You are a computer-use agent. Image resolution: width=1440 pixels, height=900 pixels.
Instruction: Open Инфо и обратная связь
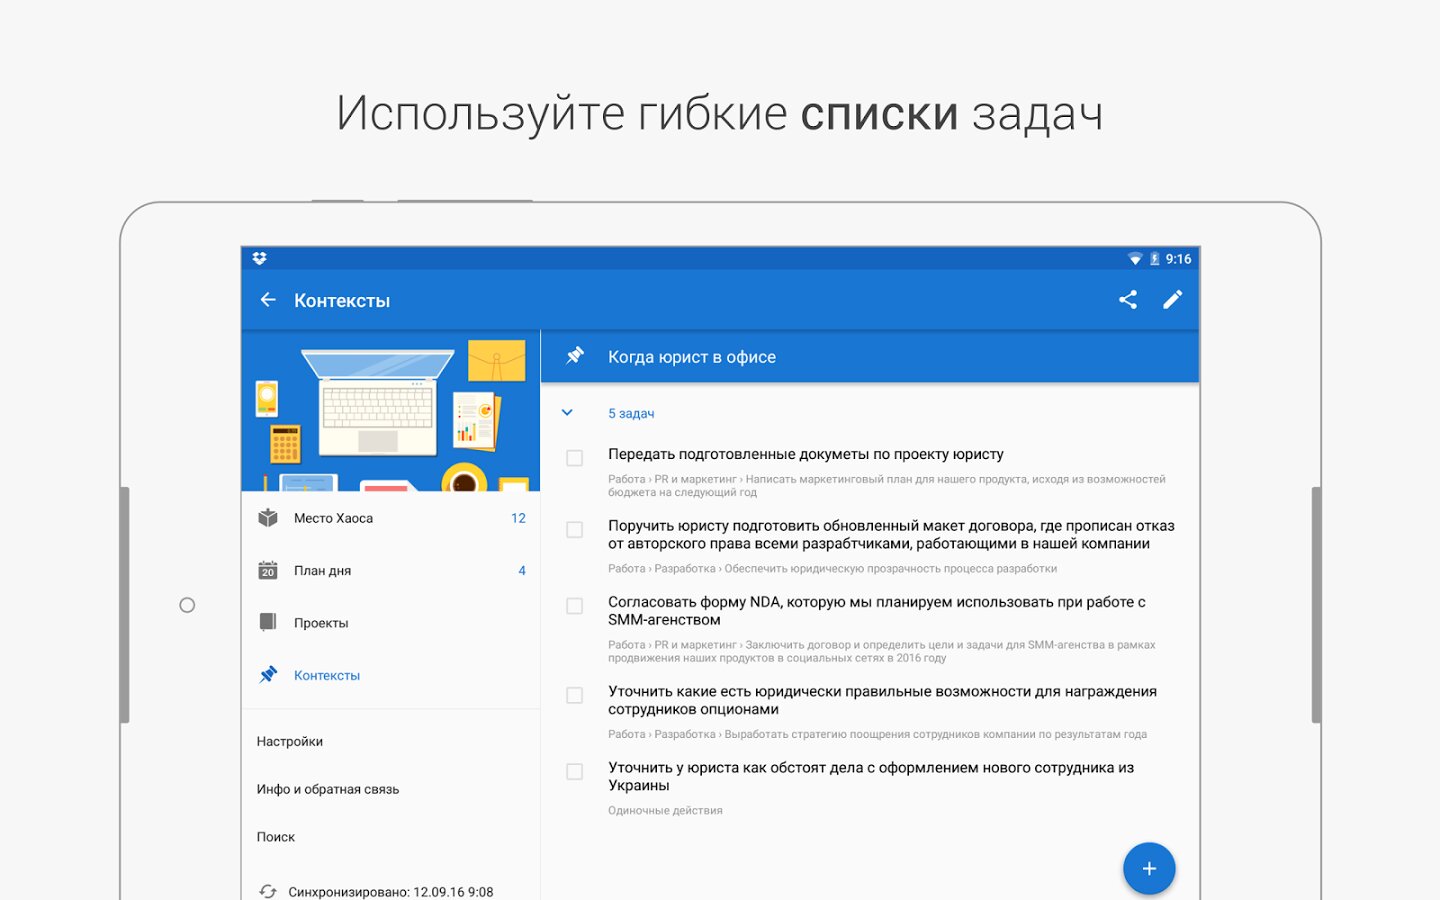(328, 789)
